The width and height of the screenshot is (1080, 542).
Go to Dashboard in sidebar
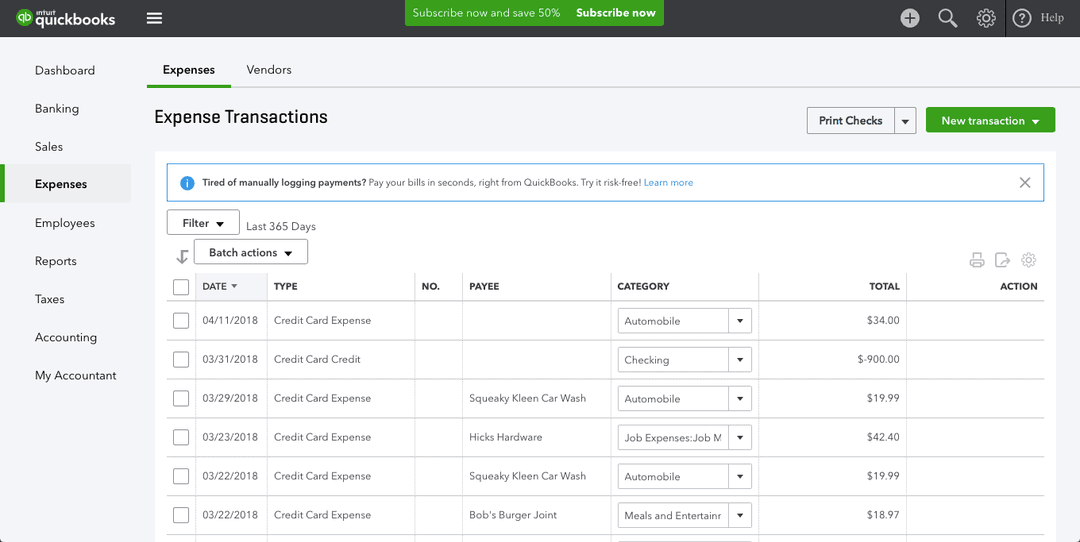pos(65,70)
